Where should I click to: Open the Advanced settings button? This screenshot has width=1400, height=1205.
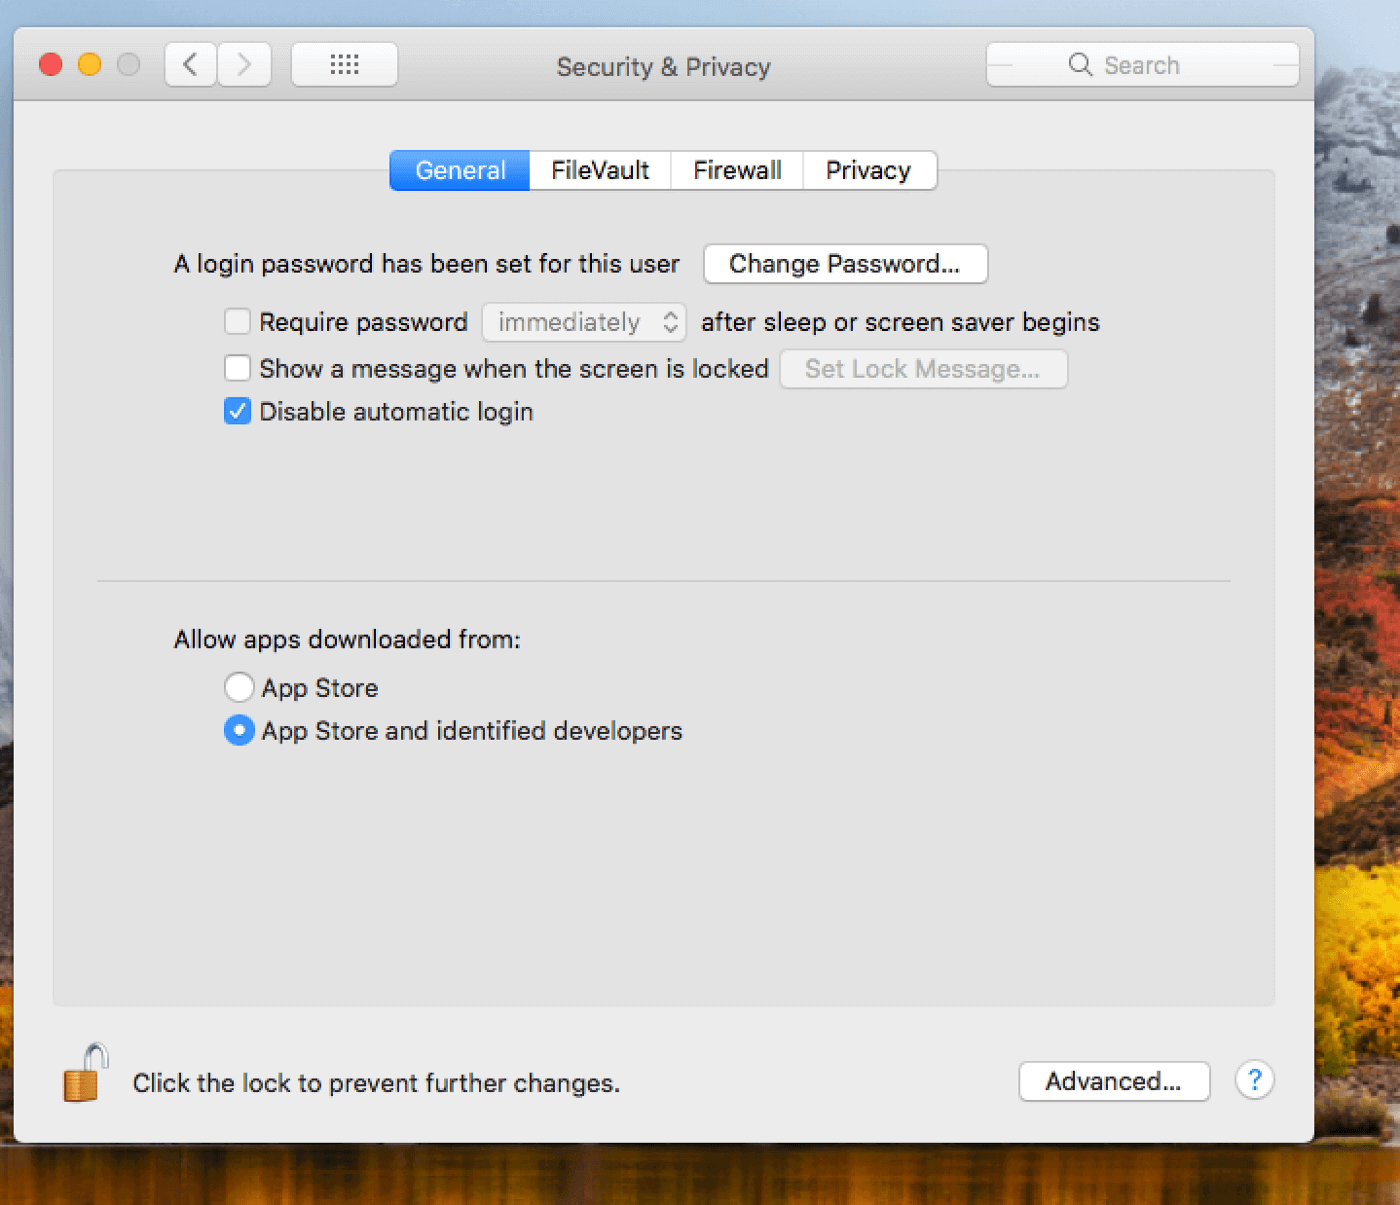click(1113, 1081)
